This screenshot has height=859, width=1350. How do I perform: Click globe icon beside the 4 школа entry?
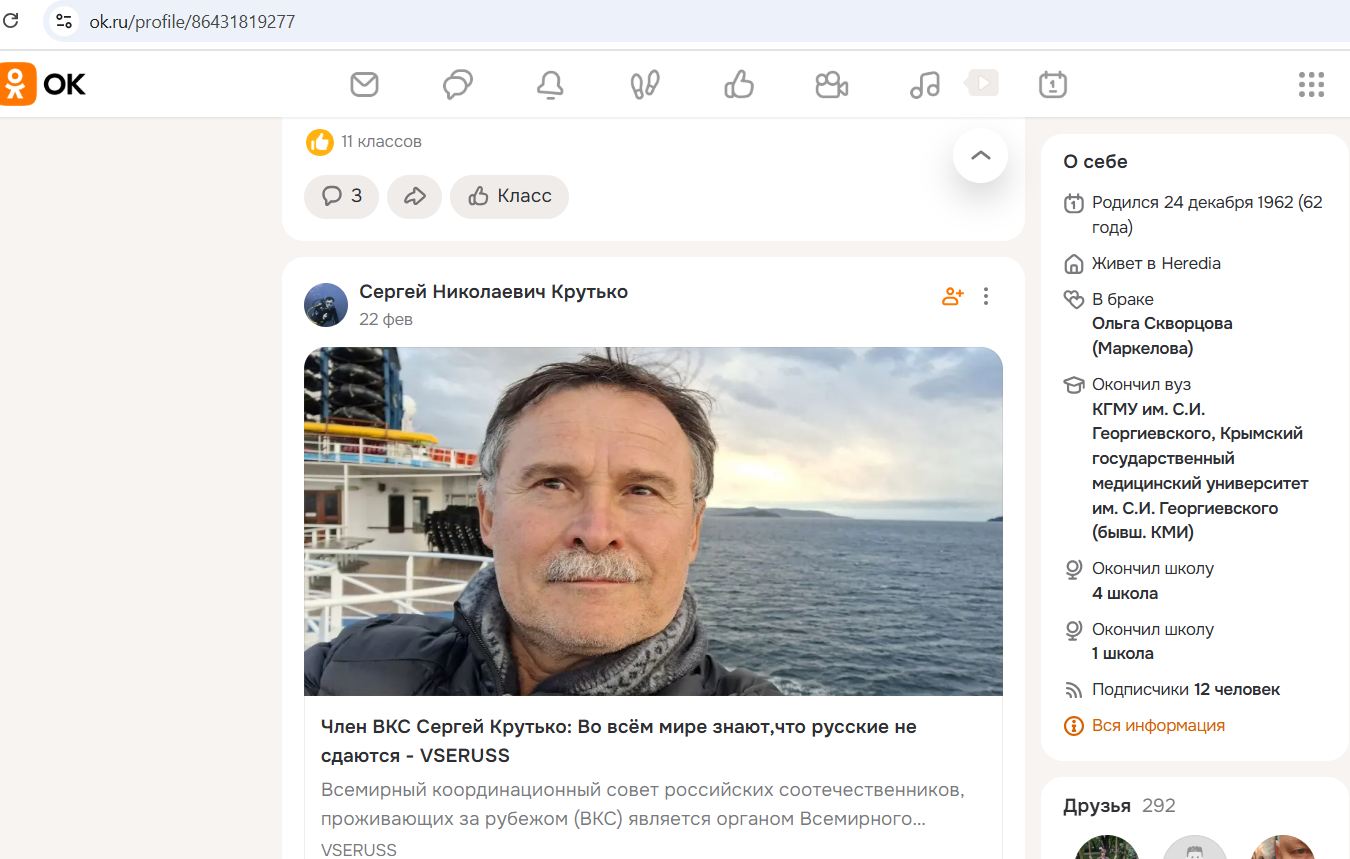point(1073,569)
